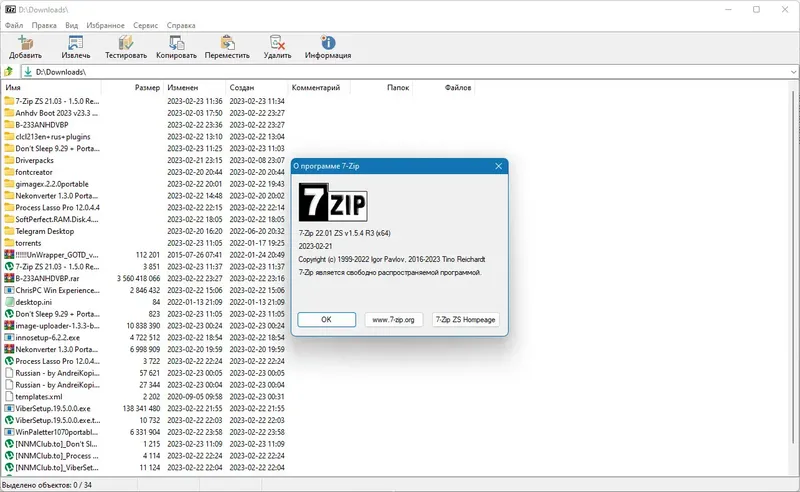Click OK in the About 7-Zip dialog
The width and height of the screenshot is (800, 492).
(x=327, y=319)
